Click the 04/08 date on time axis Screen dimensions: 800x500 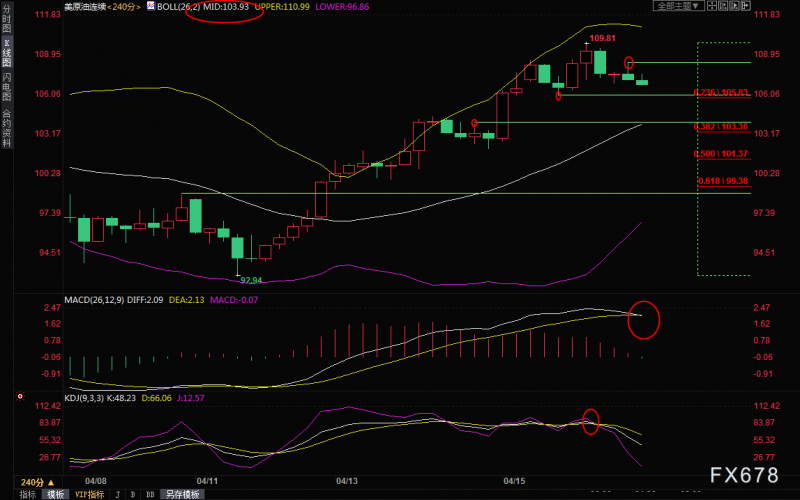96,481
